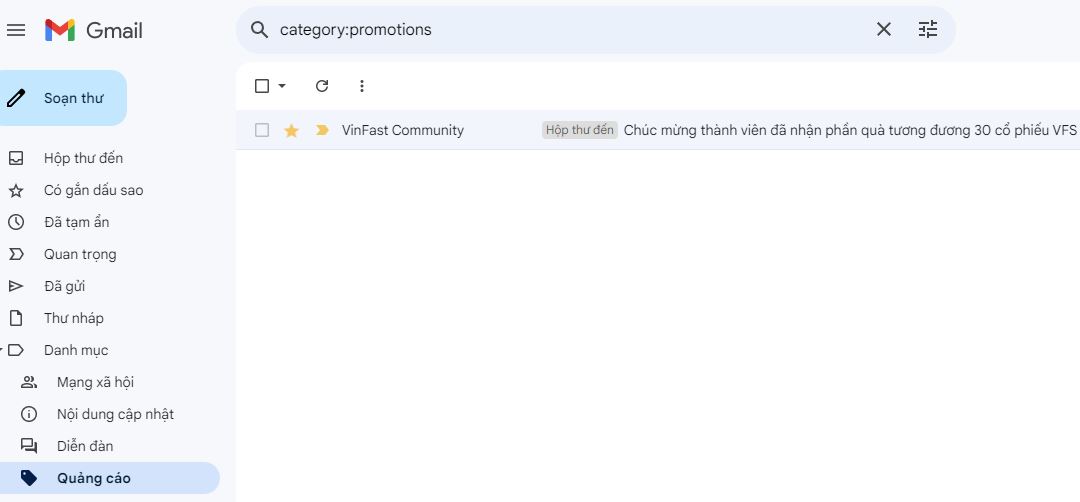Clear search with the X icon
Viewport: 1080px width, 502px height.
point(884,30)
